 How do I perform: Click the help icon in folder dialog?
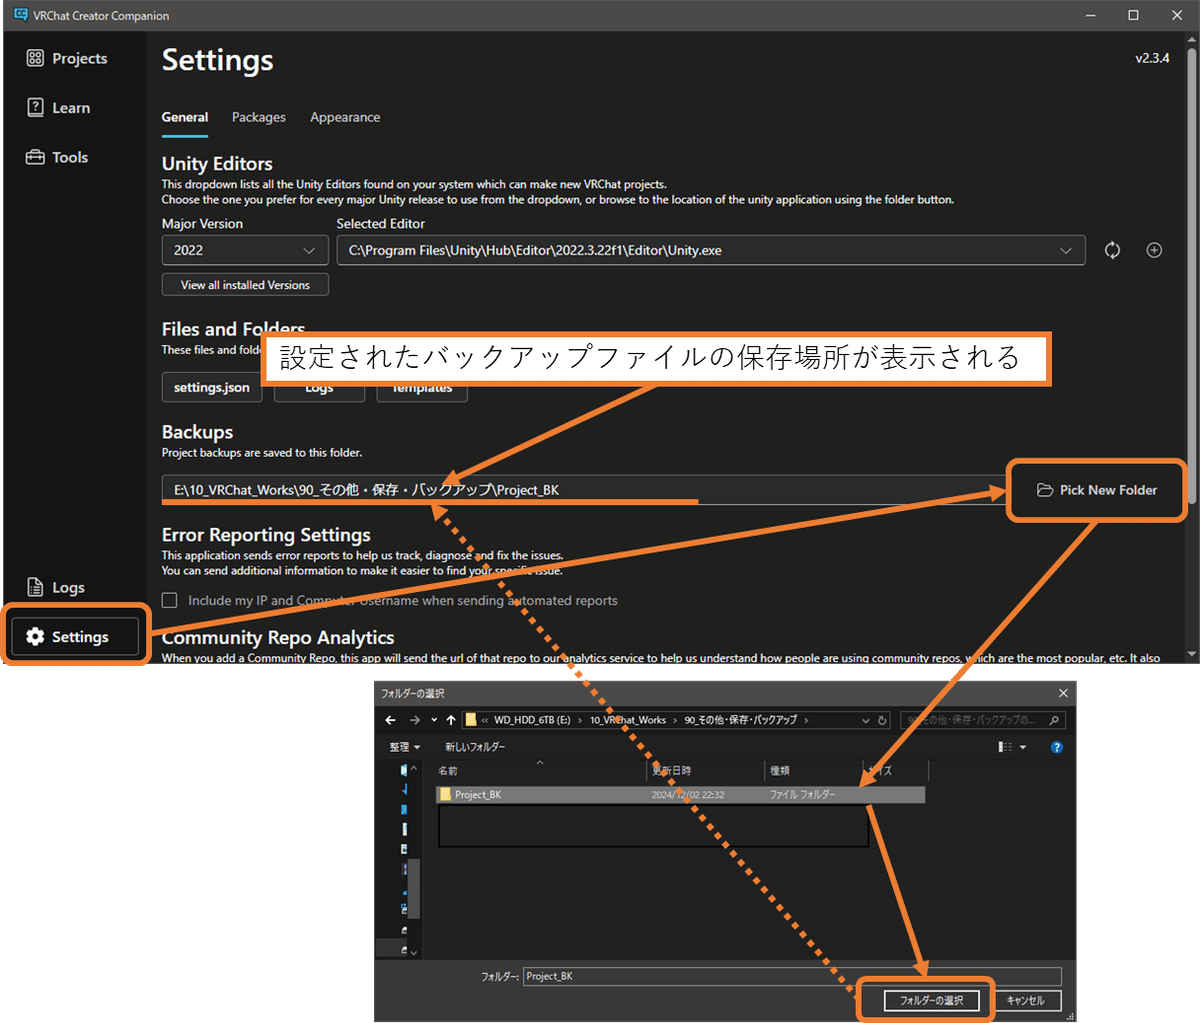click(1057, 747)
